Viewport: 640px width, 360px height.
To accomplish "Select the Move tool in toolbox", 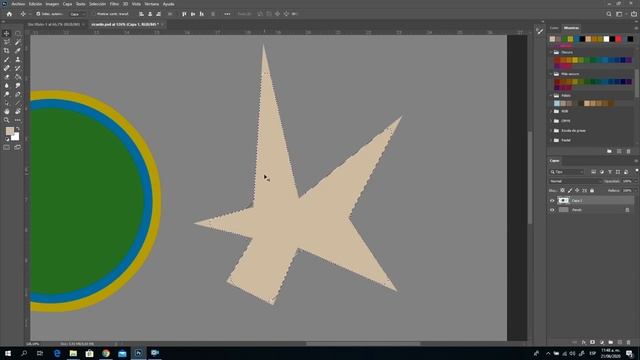I will pyautogui.click(x=7, y=33).
